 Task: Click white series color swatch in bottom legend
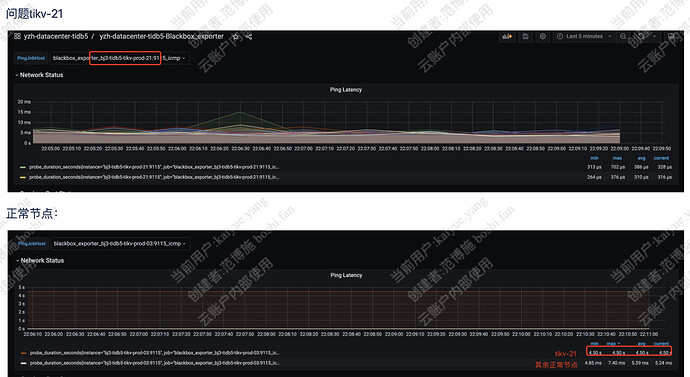[24, 363]
